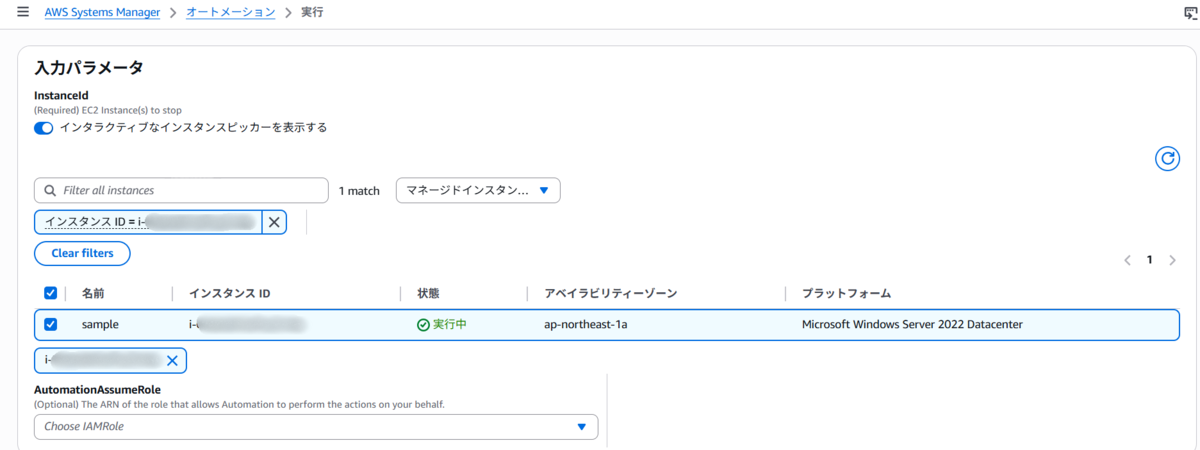The image size is (1200, 450).
Task: Go to previous page of instances
Action: tap(1127, 260)
